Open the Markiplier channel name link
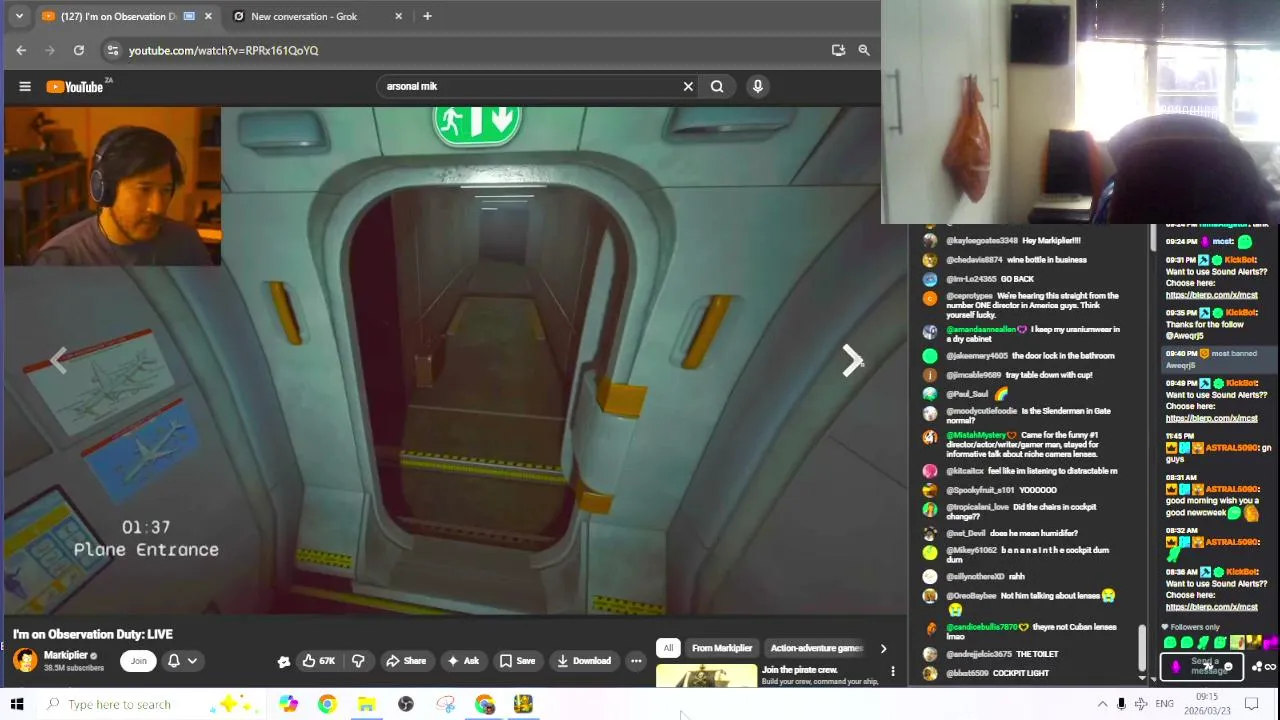This screenshot has height=720, width=1280. click(65, 655)
